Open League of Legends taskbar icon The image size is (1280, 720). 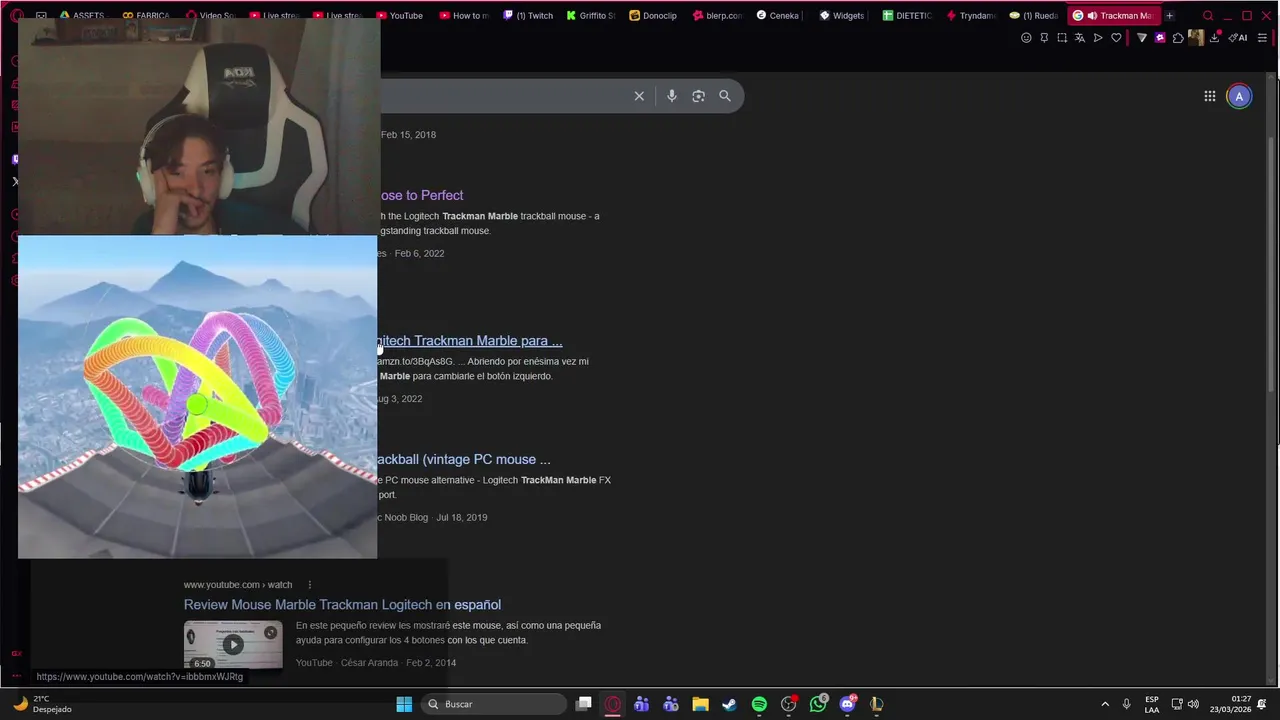click(877, 704)
